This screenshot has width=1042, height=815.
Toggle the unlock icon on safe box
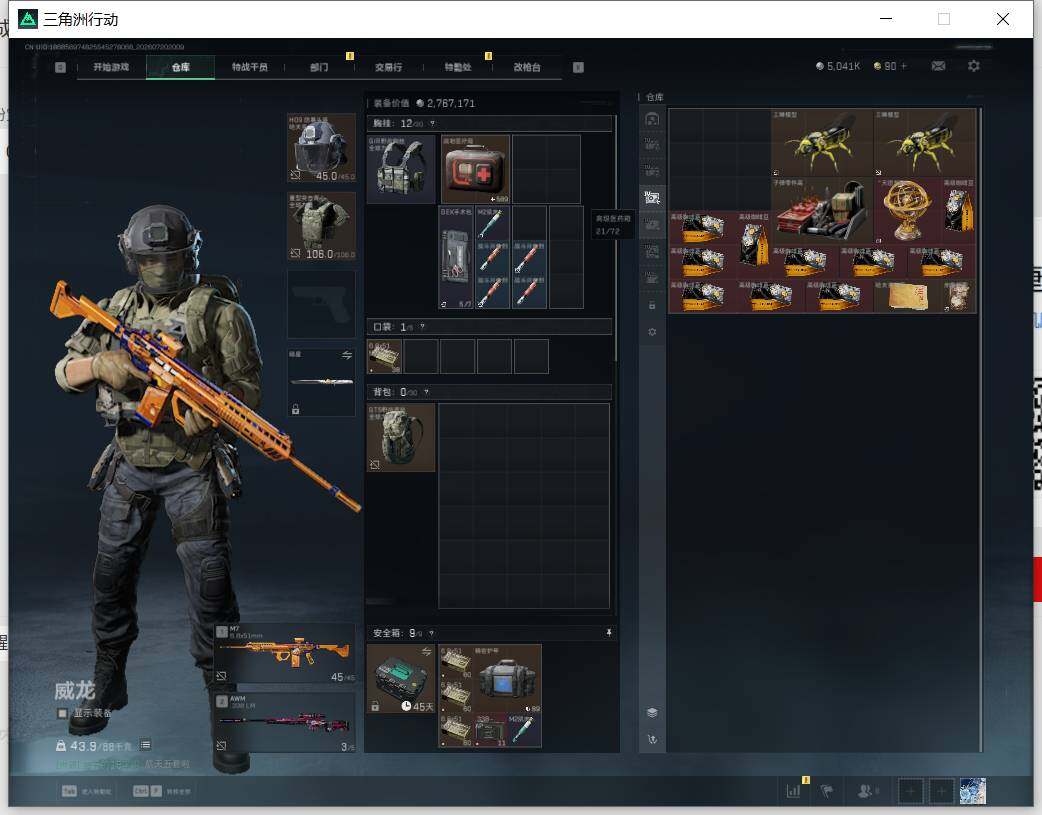pyautogui.click(x=375, y=706)
